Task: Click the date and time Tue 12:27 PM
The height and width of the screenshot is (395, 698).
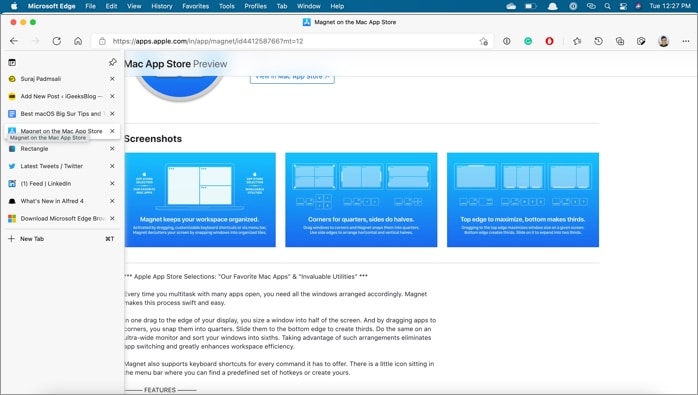Action: pos(670,6)
